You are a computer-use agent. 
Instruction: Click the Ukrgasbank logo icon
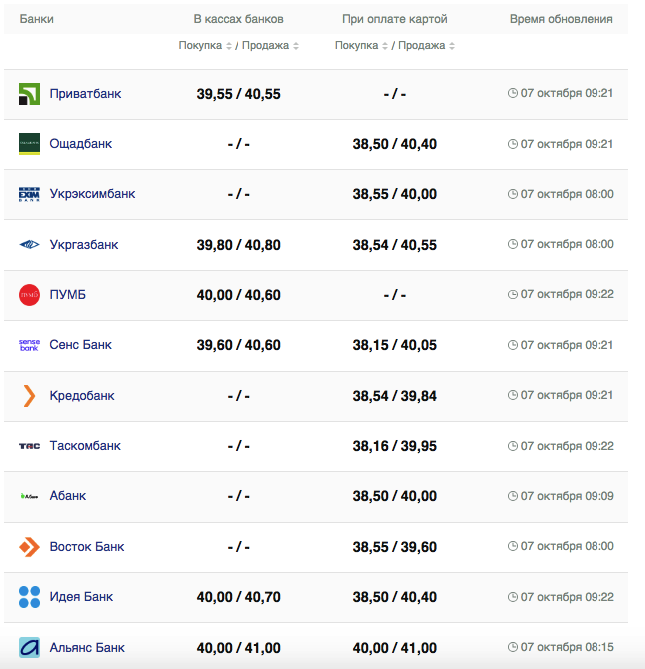[29, 244]
